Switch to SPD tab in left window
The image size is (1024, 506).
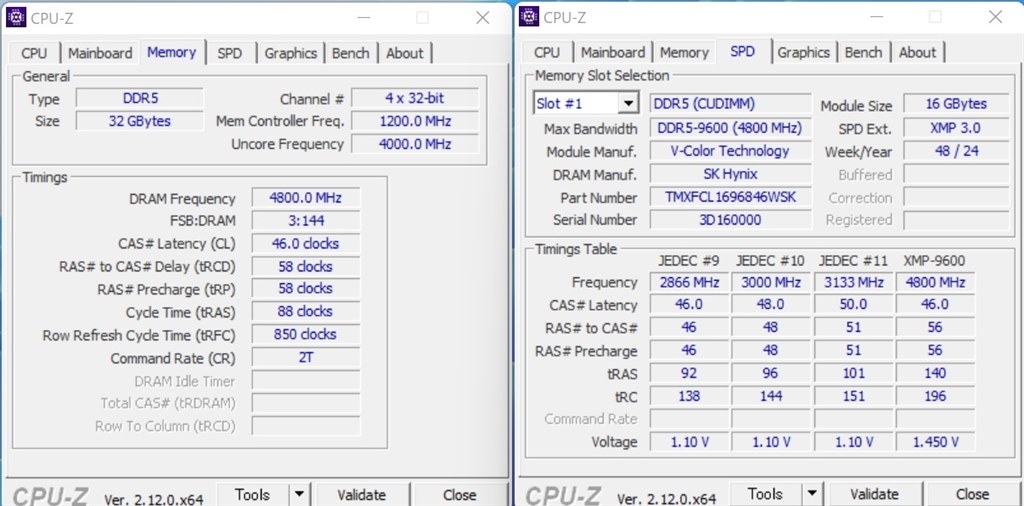pyautogui.click(x=229, y=53)
